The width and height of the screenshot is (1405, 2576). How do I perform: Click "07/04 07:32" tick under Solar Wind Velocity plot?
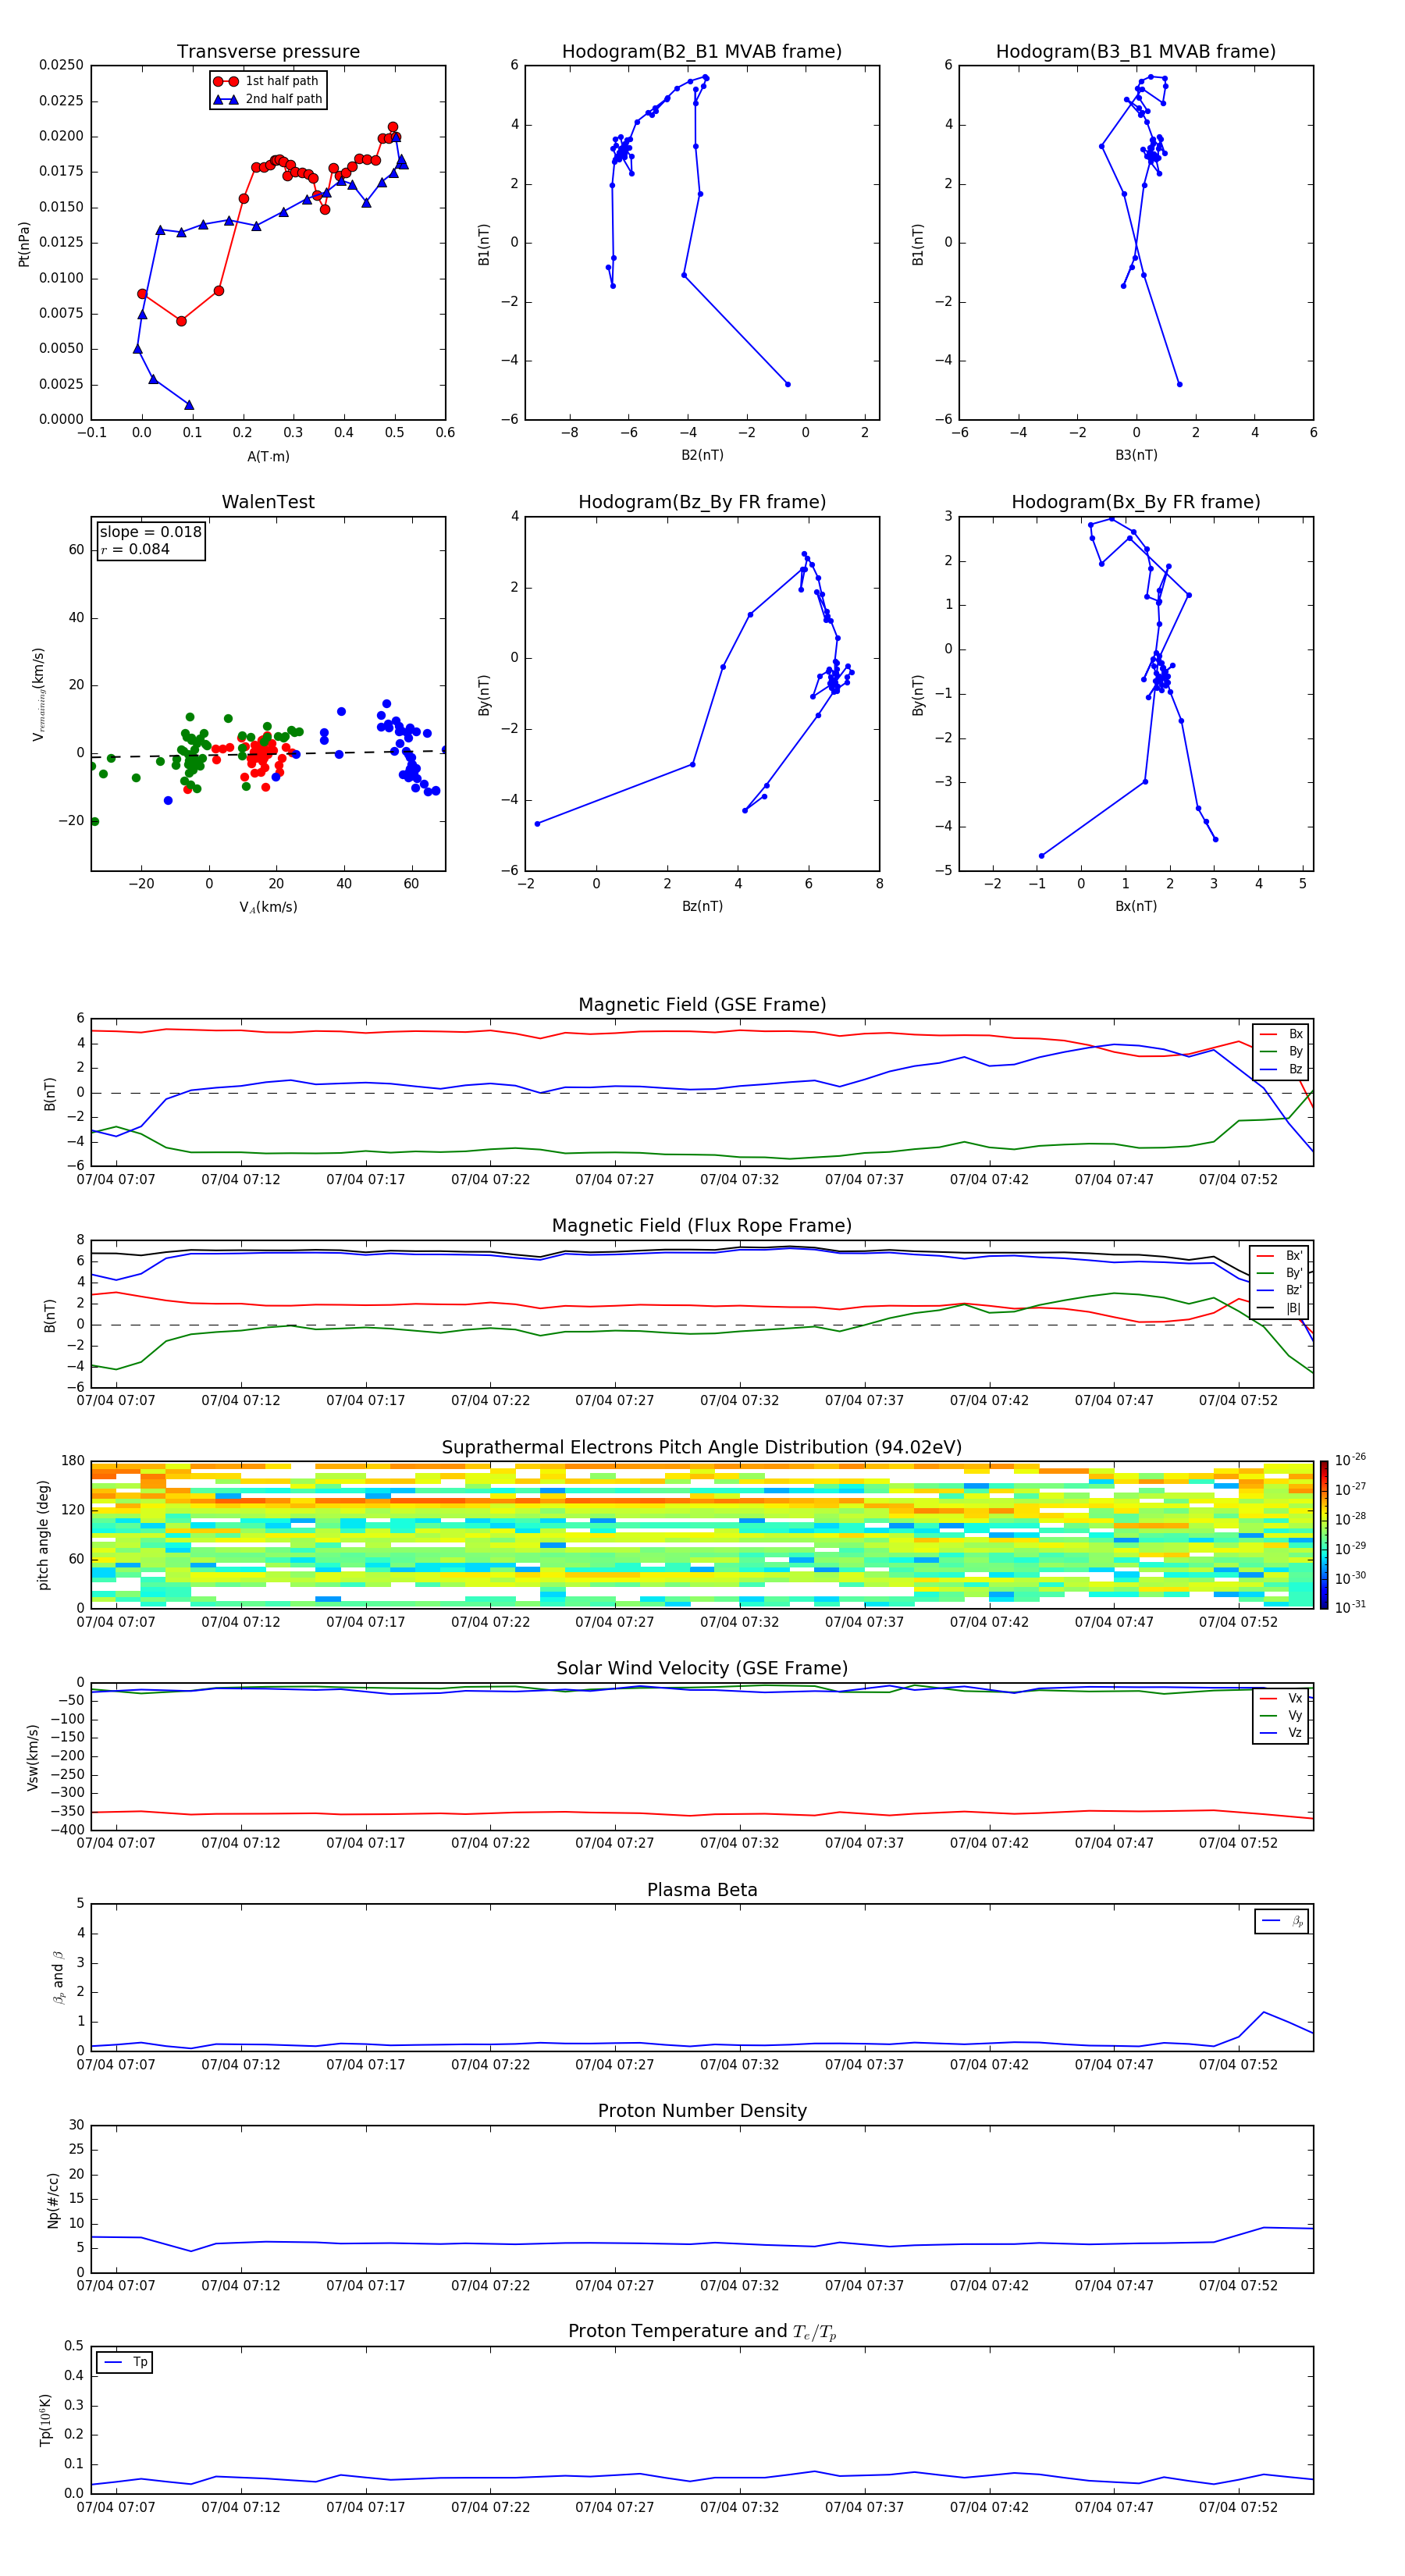739,1843
